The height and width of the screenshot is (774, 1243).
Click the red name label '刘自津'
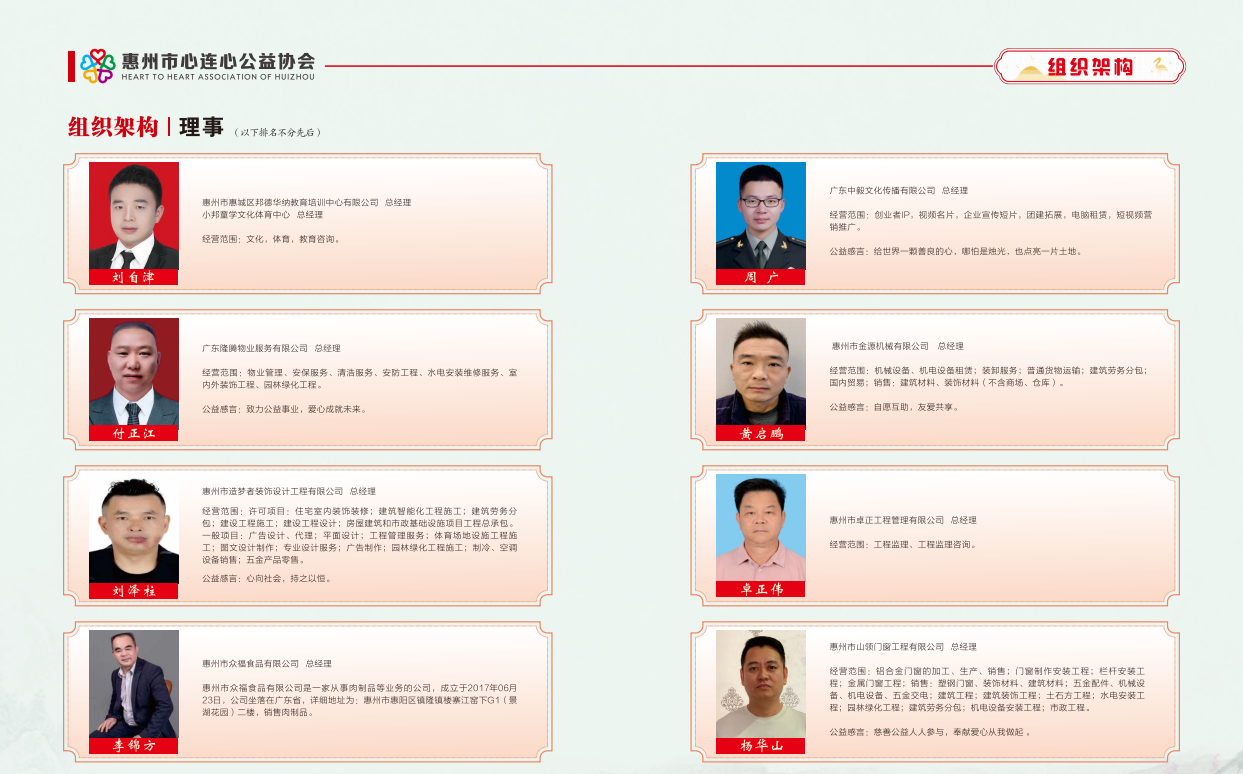134,277
